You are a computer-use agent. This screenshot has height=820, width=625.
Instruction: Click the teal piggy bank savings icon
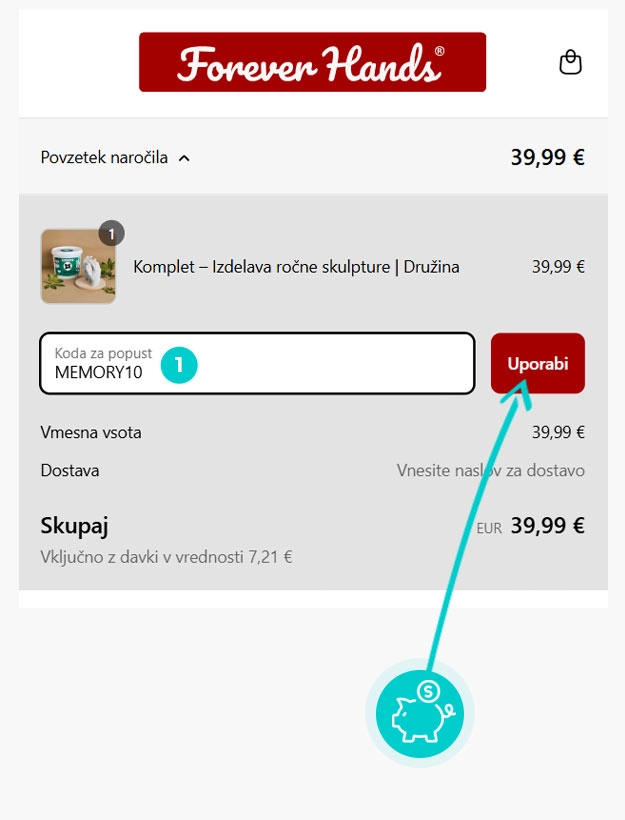420,713
